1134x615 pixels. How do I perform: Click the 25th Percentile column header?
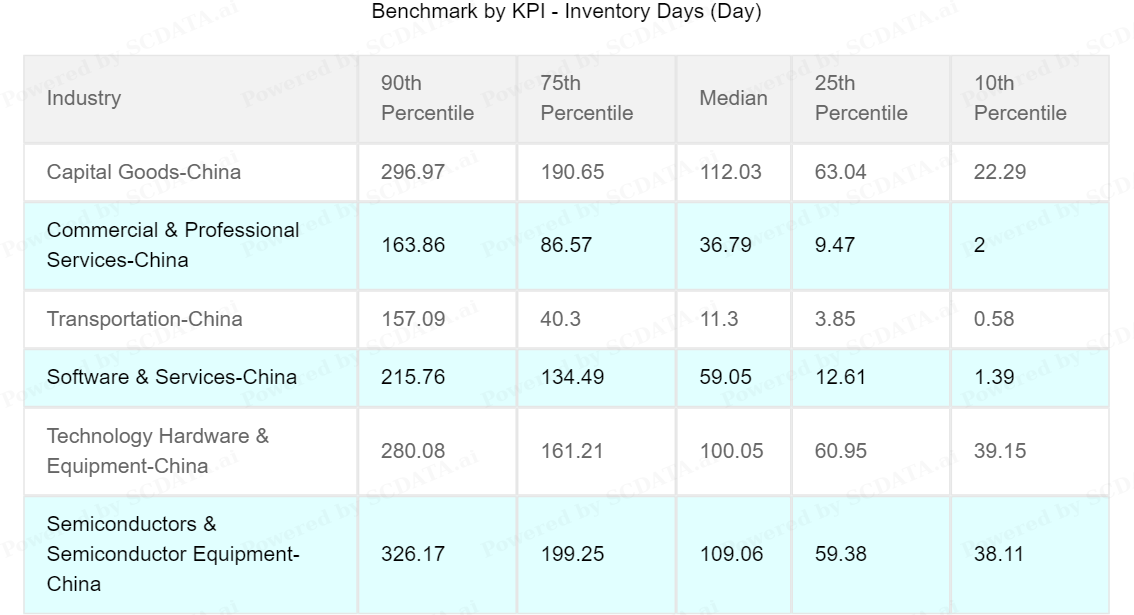[x=861, y=98]
